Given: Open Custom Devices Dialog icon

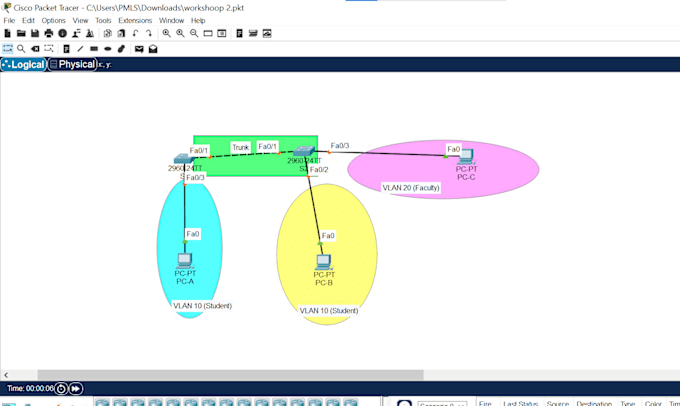Looking at the screenshot, I should click(239, 33).
